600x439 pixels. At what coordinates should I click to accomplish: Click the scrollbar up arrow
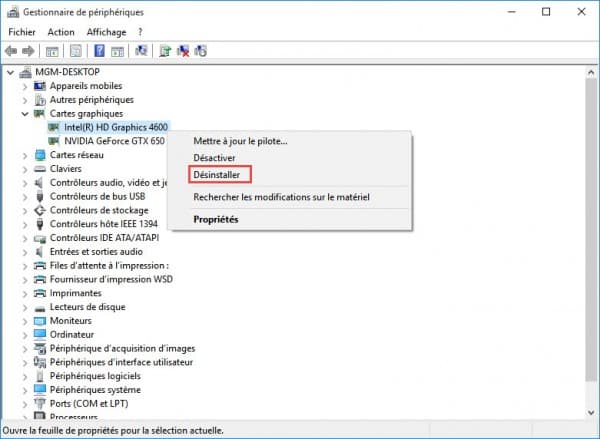[591, 72]
